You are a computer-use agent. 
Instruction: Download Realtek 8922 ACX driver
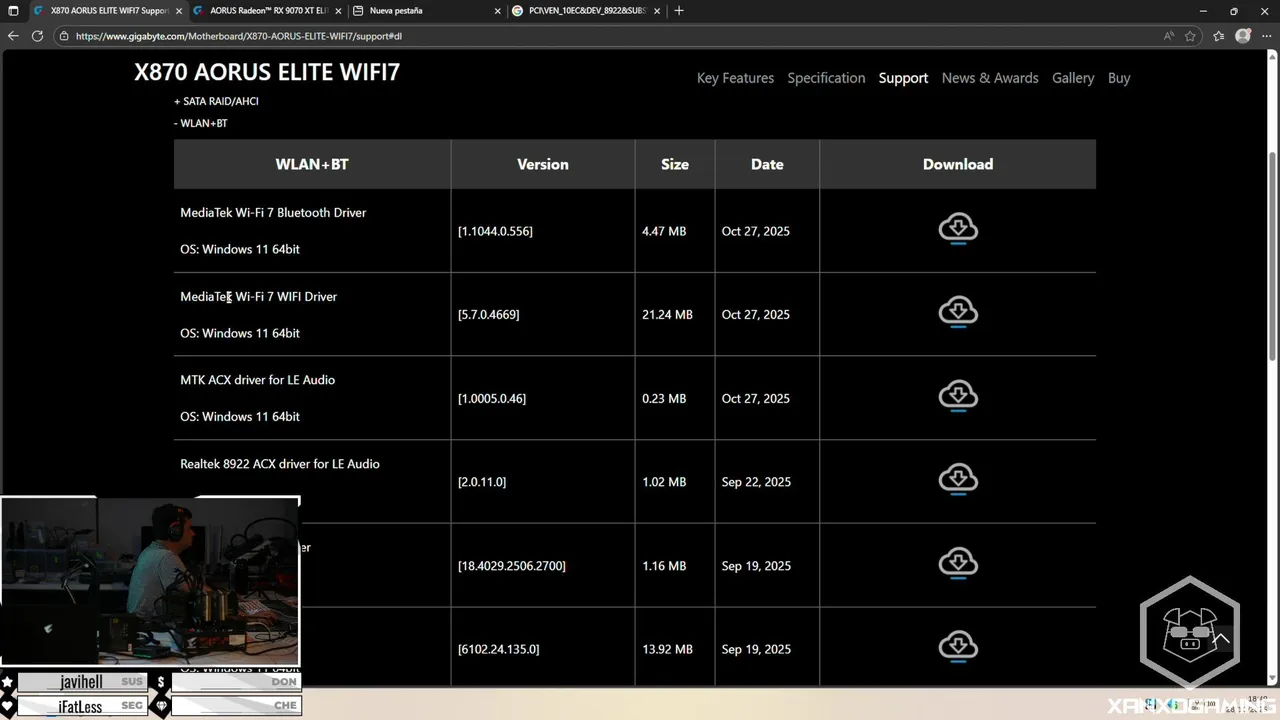(x=958, y=481)
